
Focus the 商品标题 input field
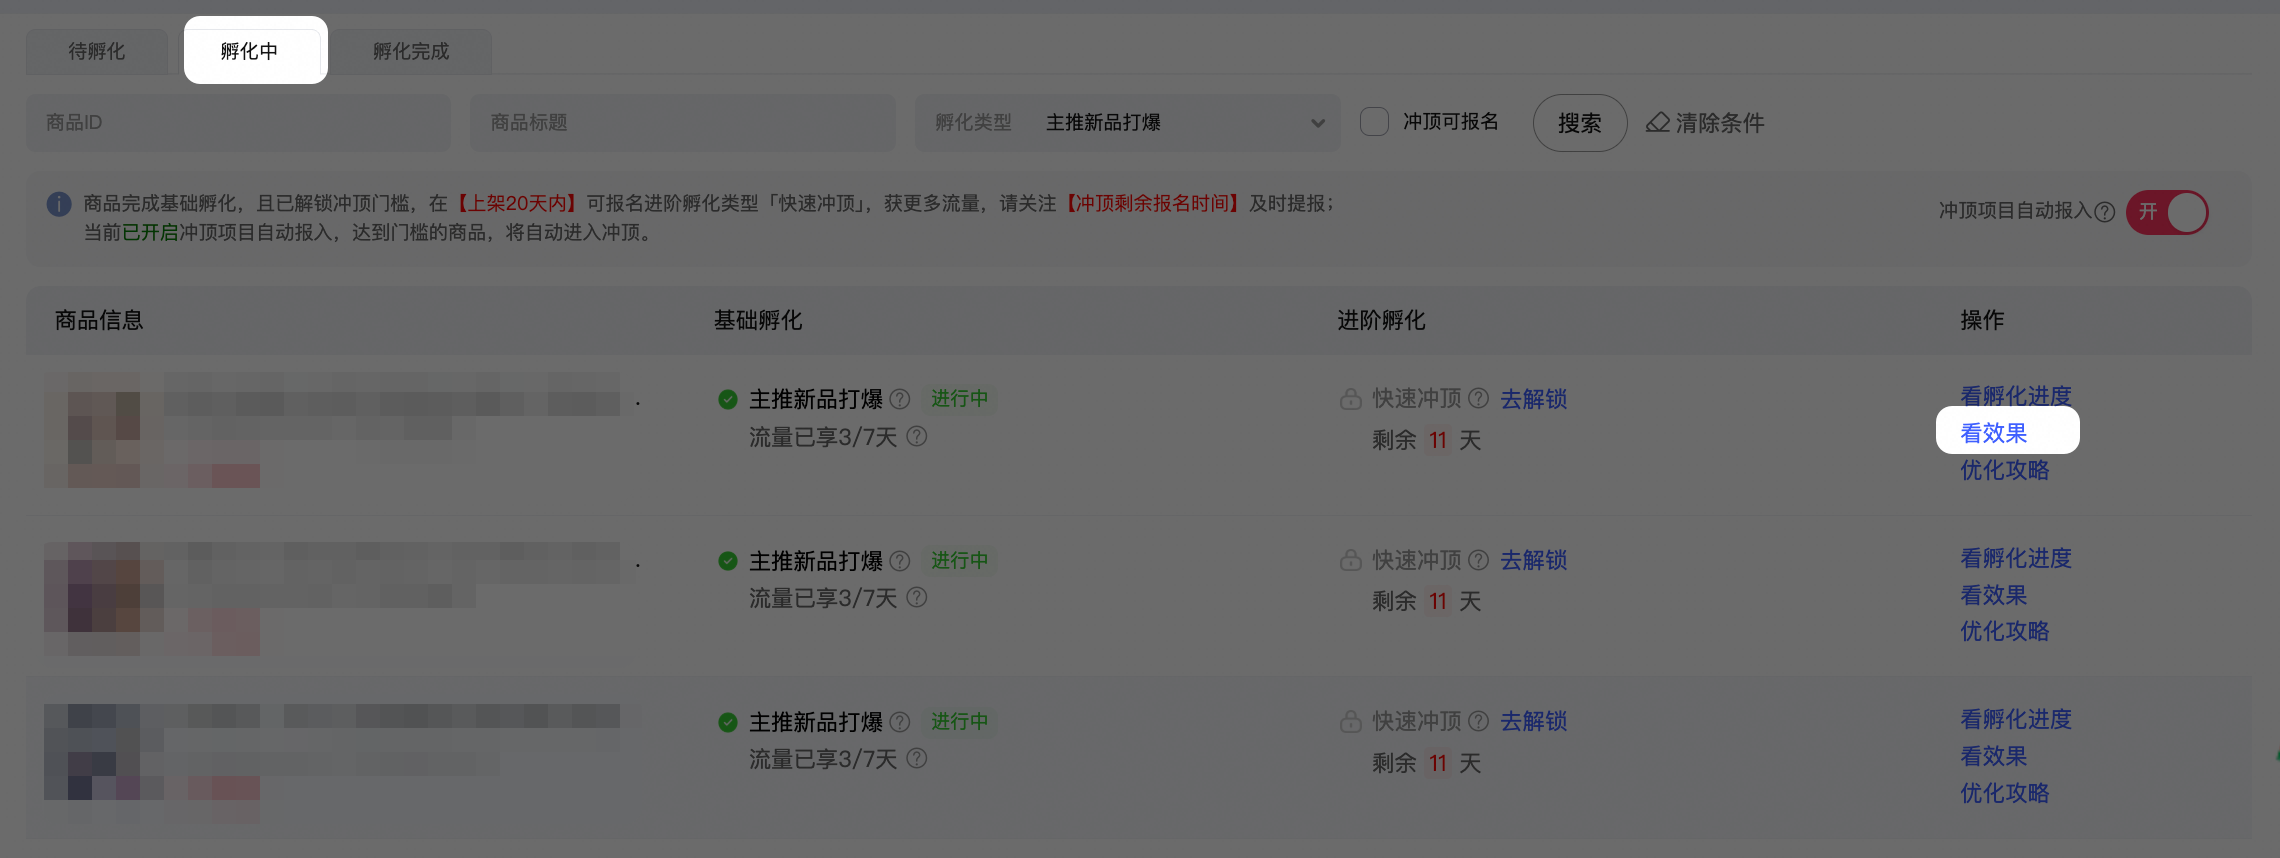683,123
